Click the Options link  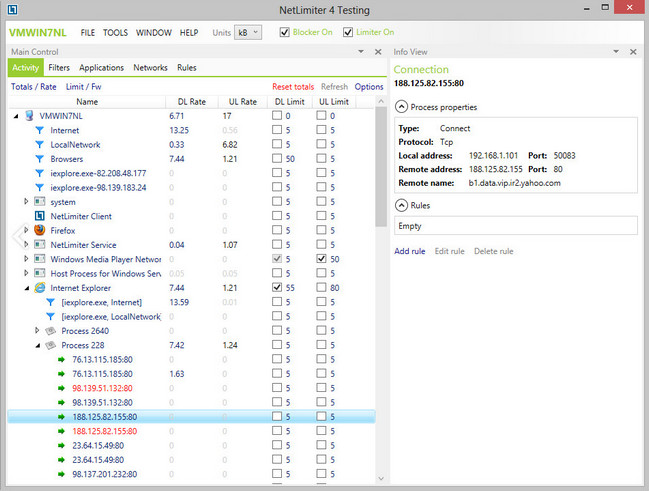pos(369,87)
